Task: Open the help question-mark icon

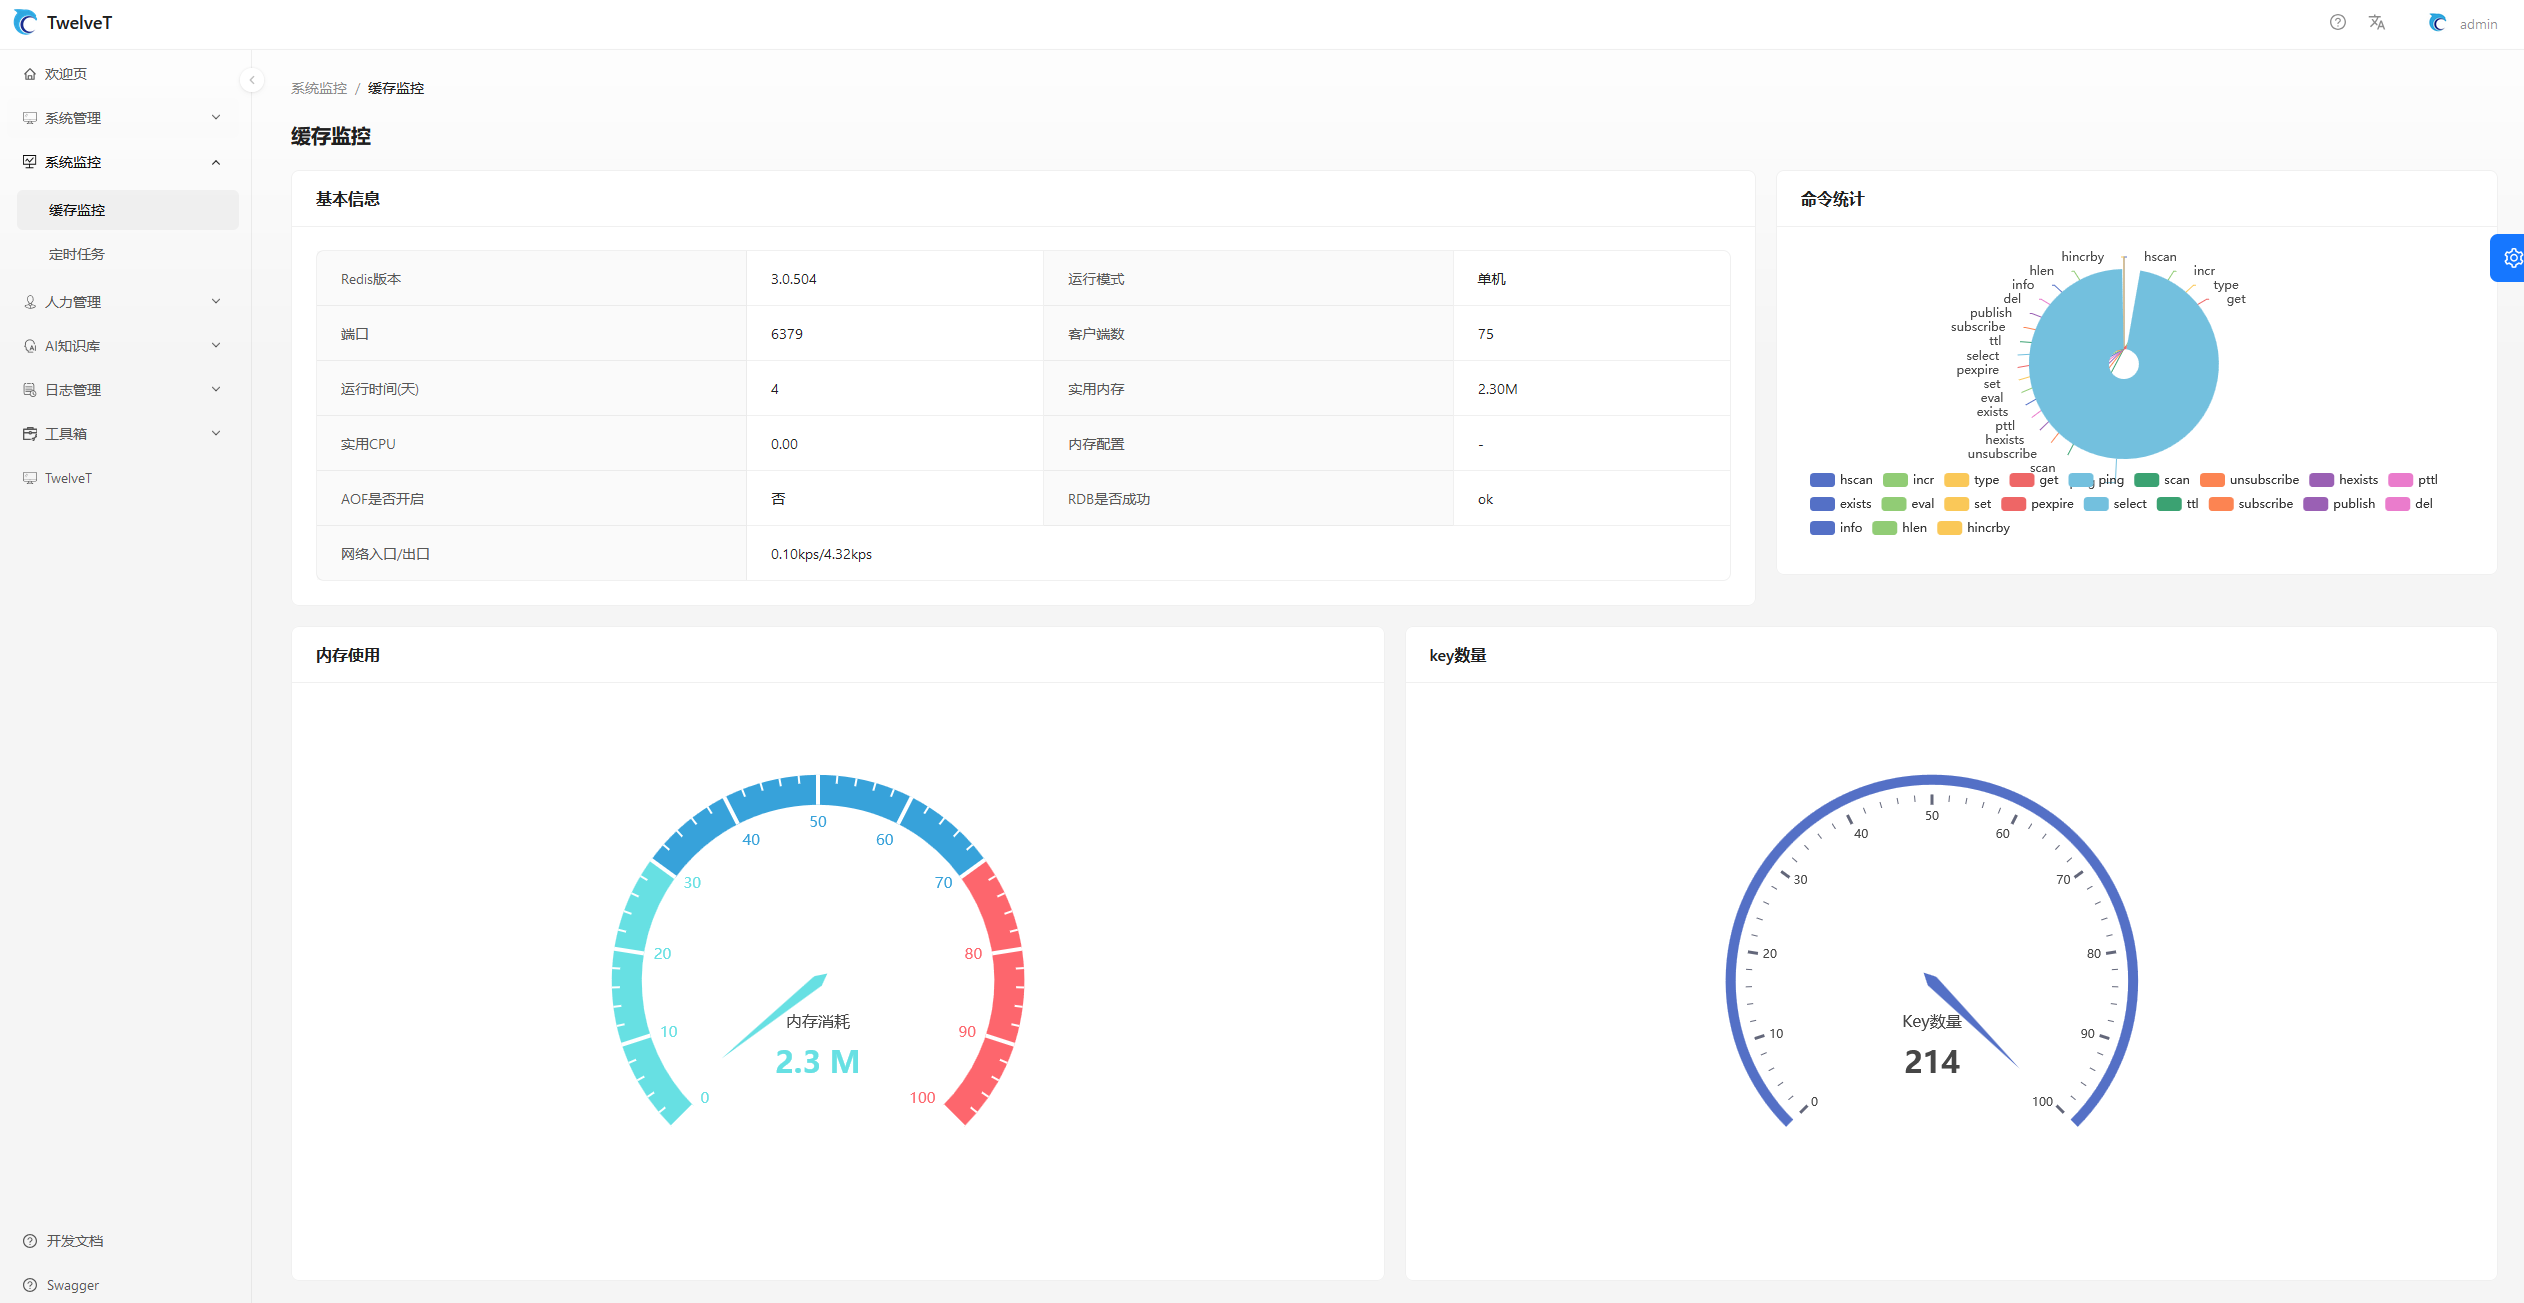Action: click(x=2337, y=22)
